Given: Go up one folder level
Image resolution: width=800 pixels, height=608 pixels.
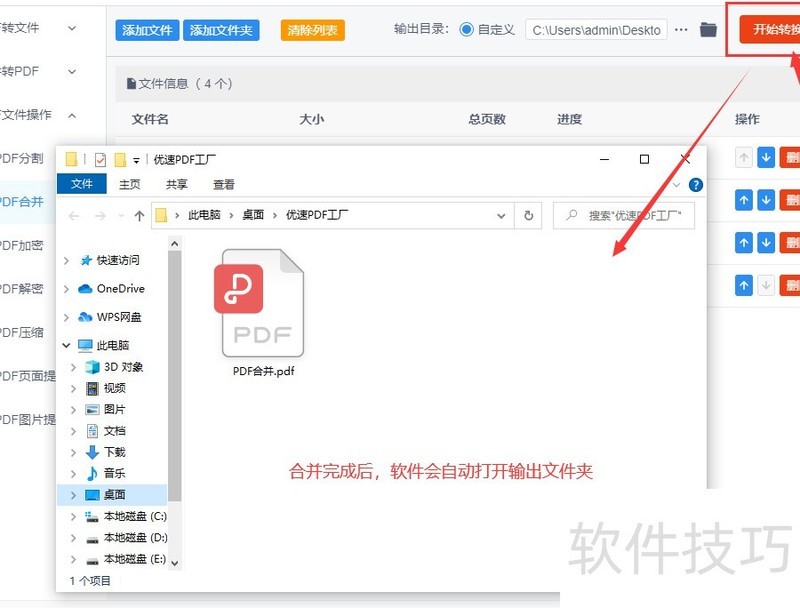Looking at the screenshot, I should point(139,216).
